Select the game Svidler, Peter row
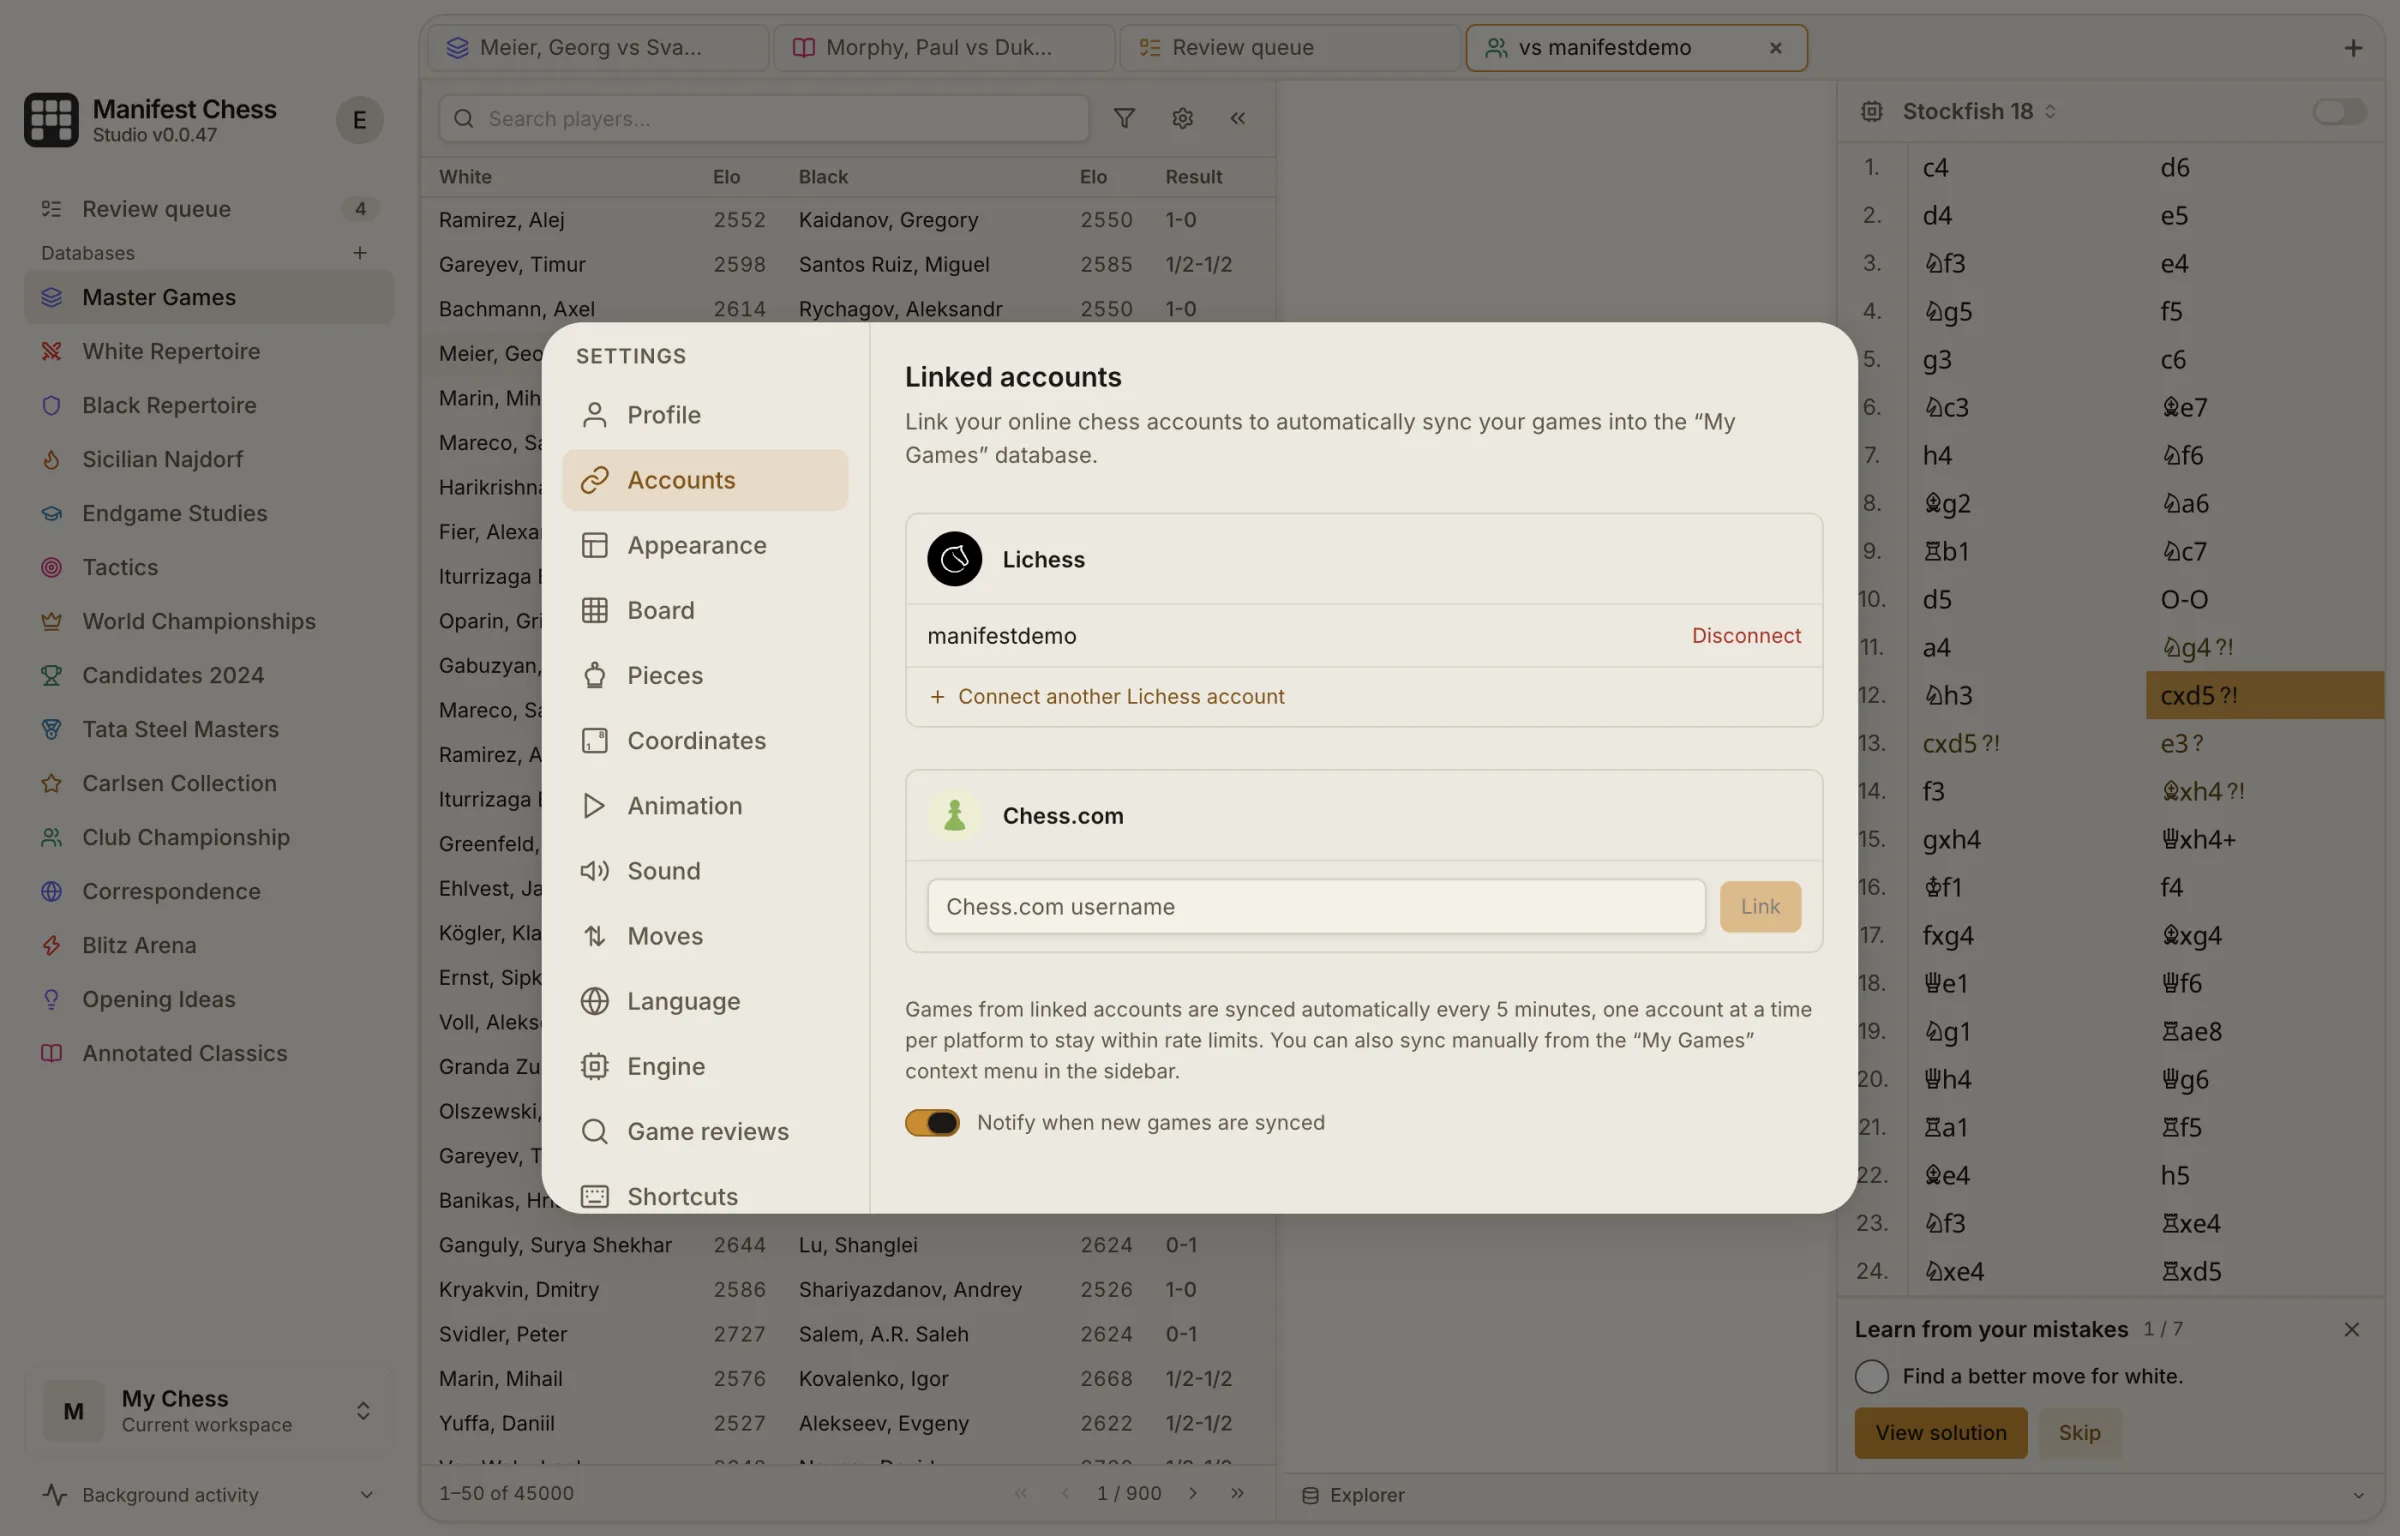 pyautogui.click(x=847, y=1334)
